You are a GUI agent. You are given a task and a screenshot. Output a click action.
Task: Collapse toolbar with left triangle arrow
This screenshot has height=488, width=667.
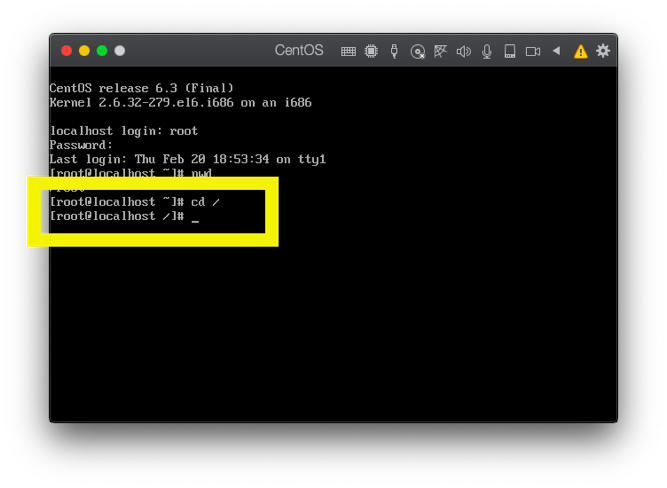[x=556, y=51]
